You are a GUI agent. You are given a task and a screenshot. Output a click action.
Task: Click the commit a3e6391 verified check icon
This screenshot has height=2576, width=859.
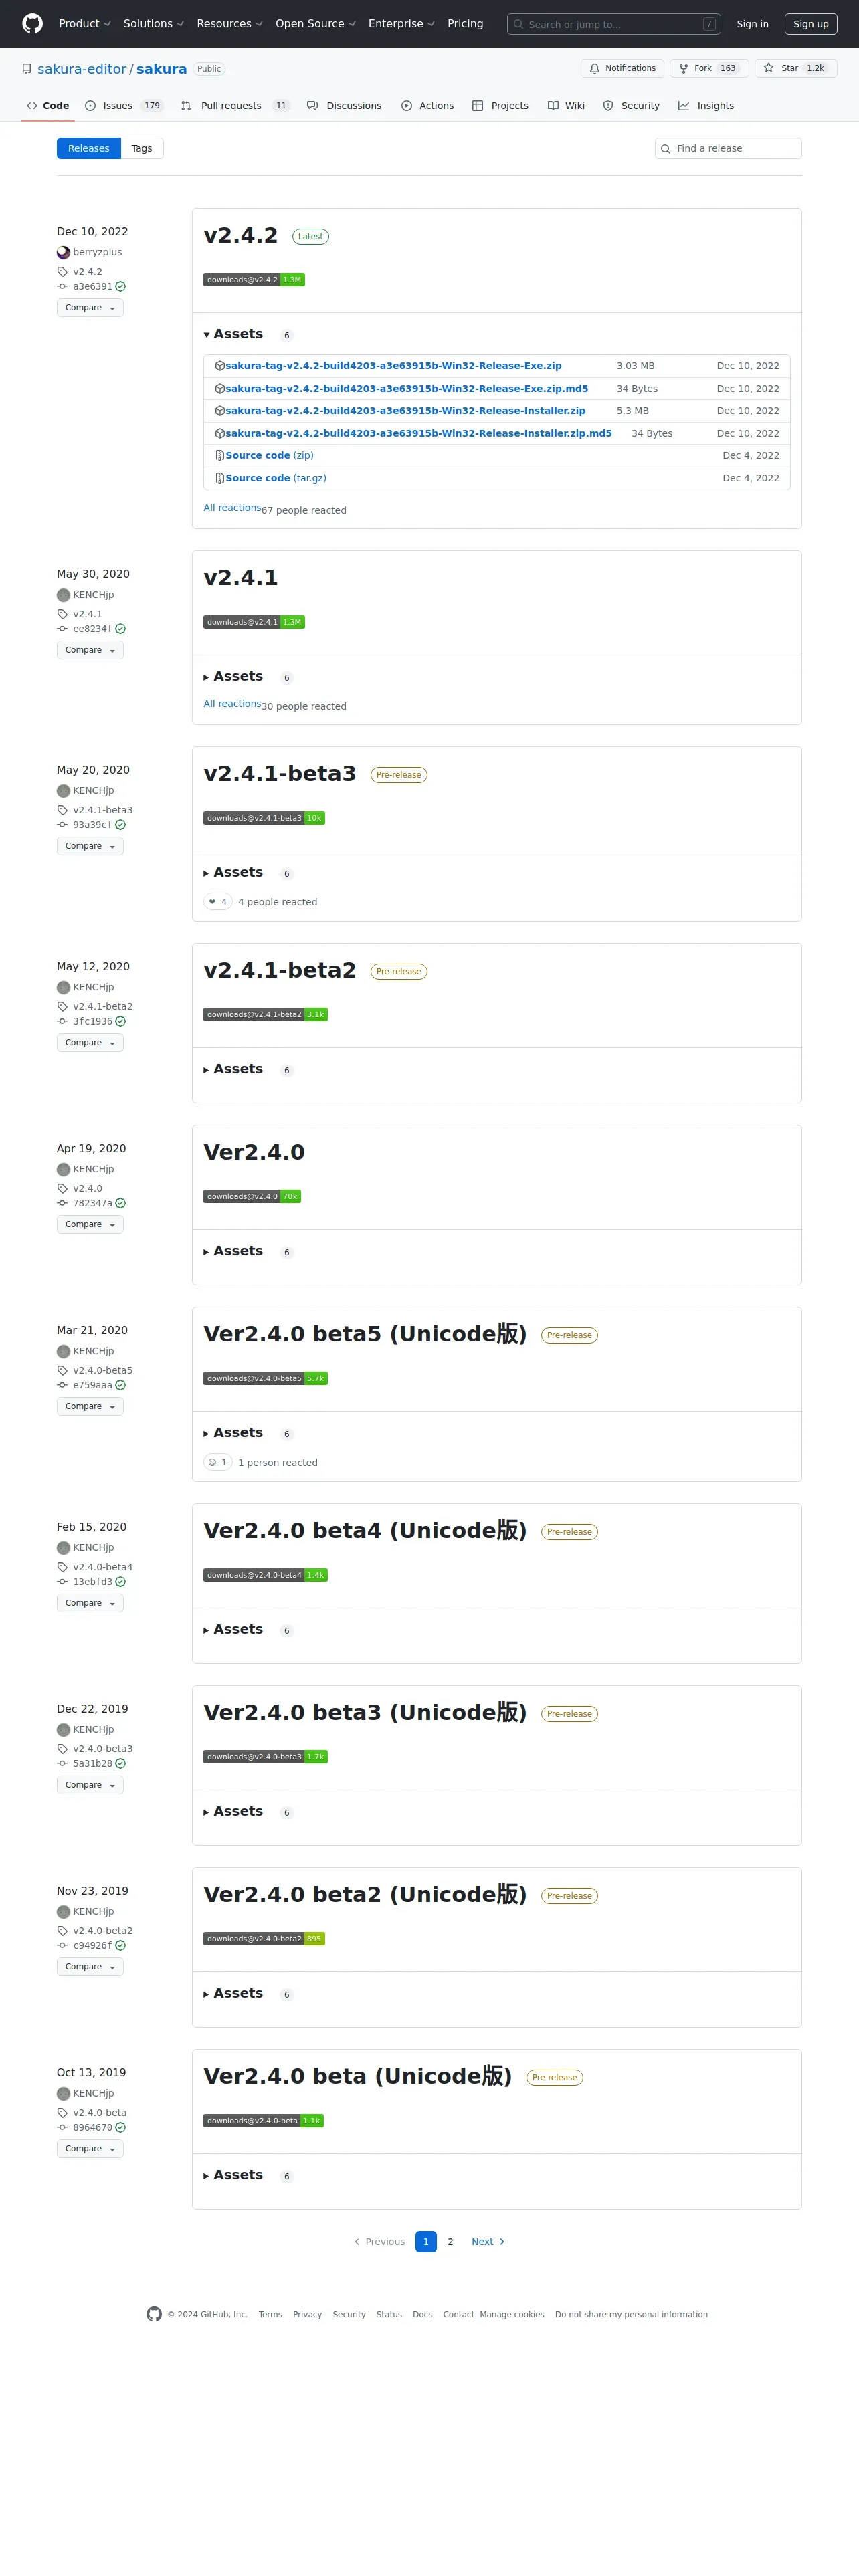(120, 286)
